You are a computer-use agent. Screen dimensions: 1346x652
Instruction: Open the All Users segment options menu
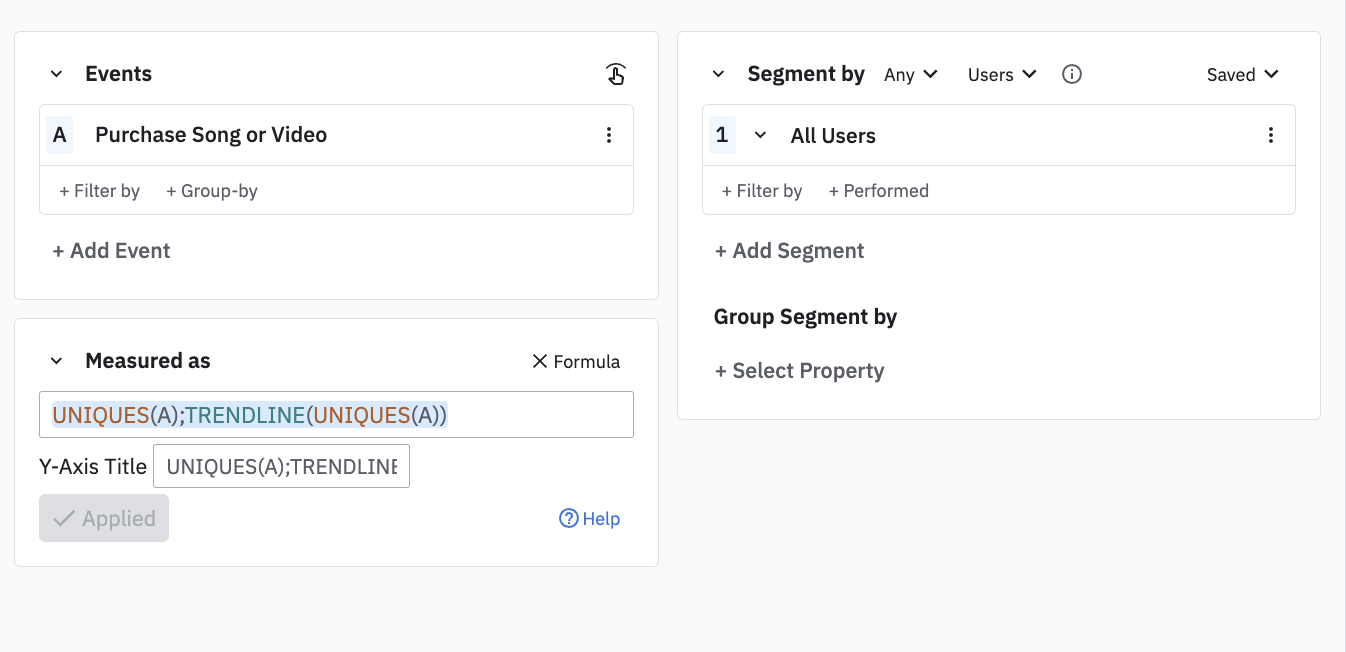(1271, 136)
